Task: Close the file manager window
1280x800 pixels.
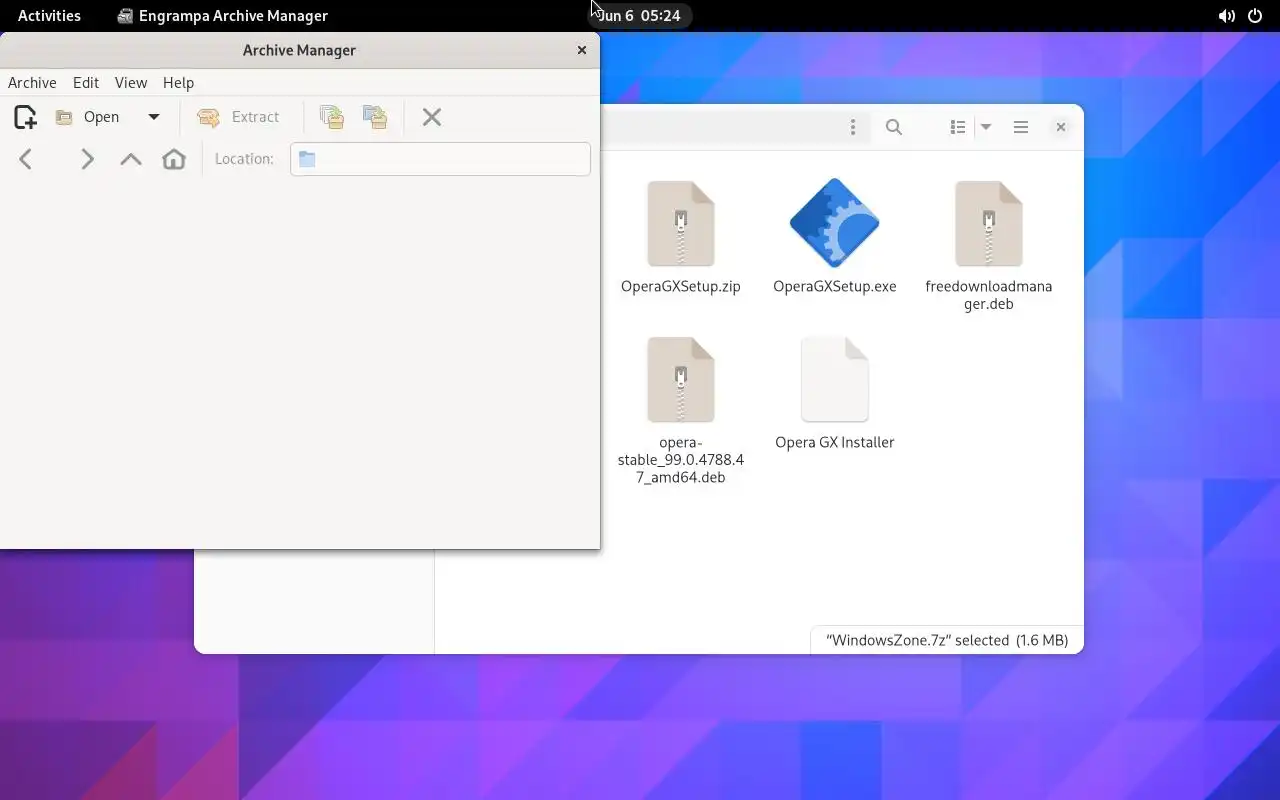Action: (1061, 127)
